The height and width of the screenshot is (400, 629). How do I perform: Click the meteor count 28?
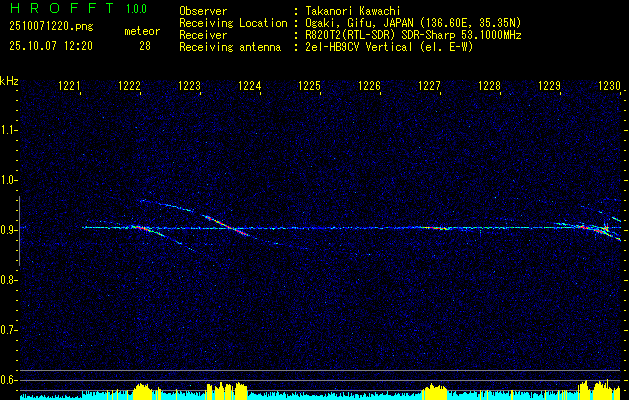tap(145, 46)
